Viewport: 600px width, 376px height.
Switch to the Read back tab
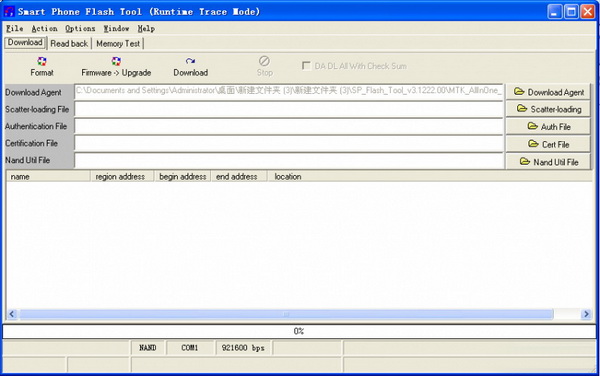(x=69, y=44)
